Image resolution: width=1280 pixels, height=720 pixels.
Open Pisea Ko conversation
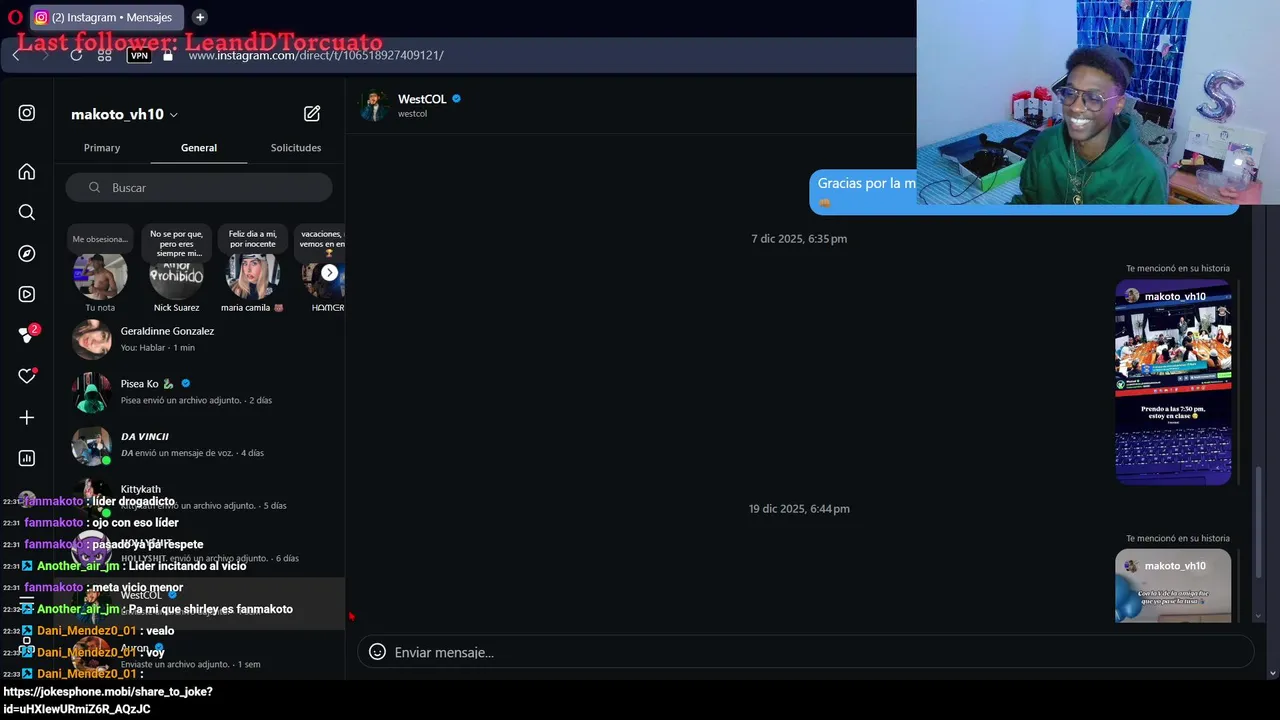199,392
